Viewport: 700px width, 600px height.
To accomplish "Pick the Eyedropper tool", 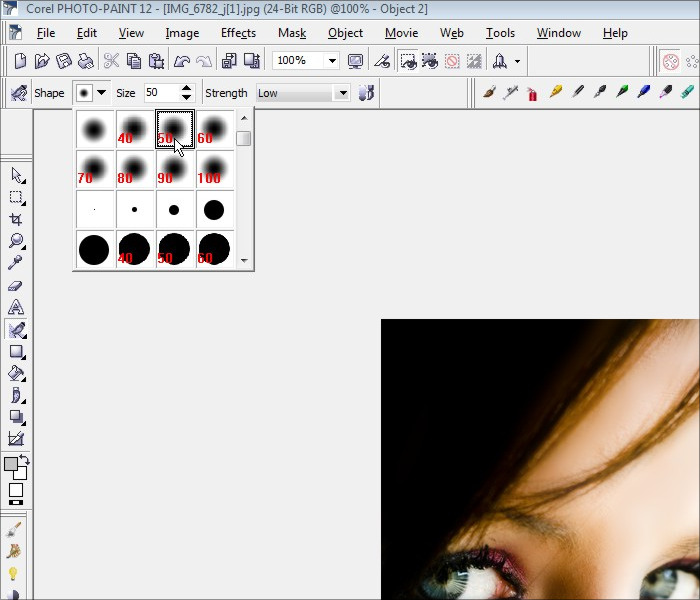I will 16,263.
